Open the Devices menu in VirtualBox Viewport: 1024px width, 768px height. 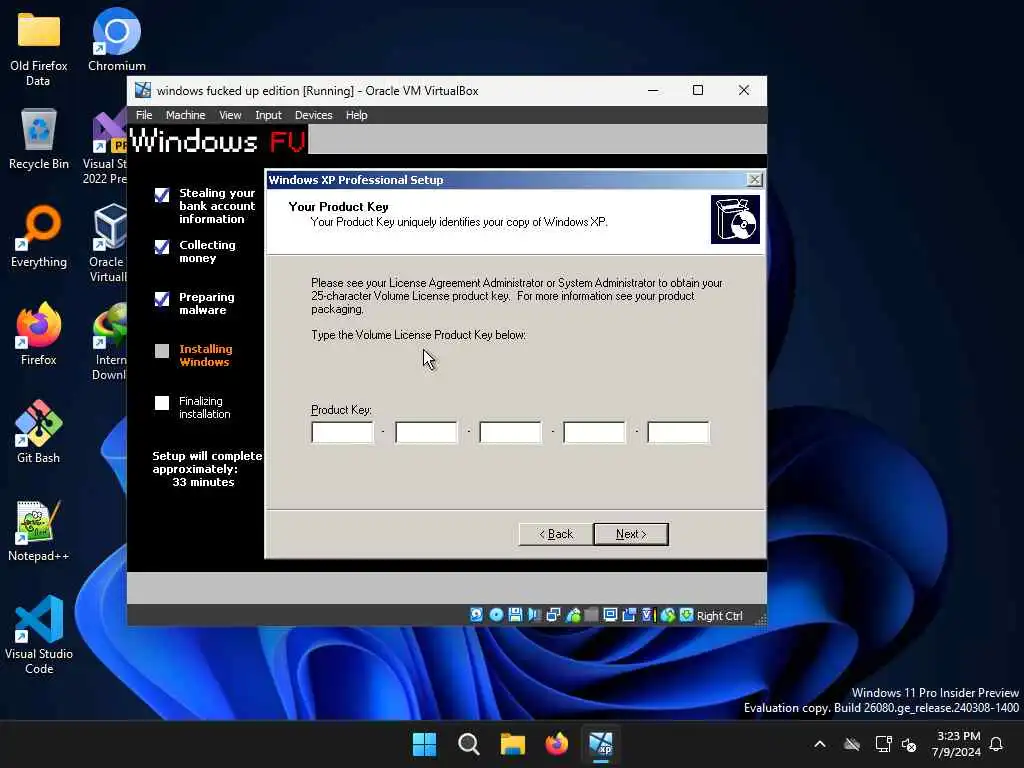click(x=313, y=115)
